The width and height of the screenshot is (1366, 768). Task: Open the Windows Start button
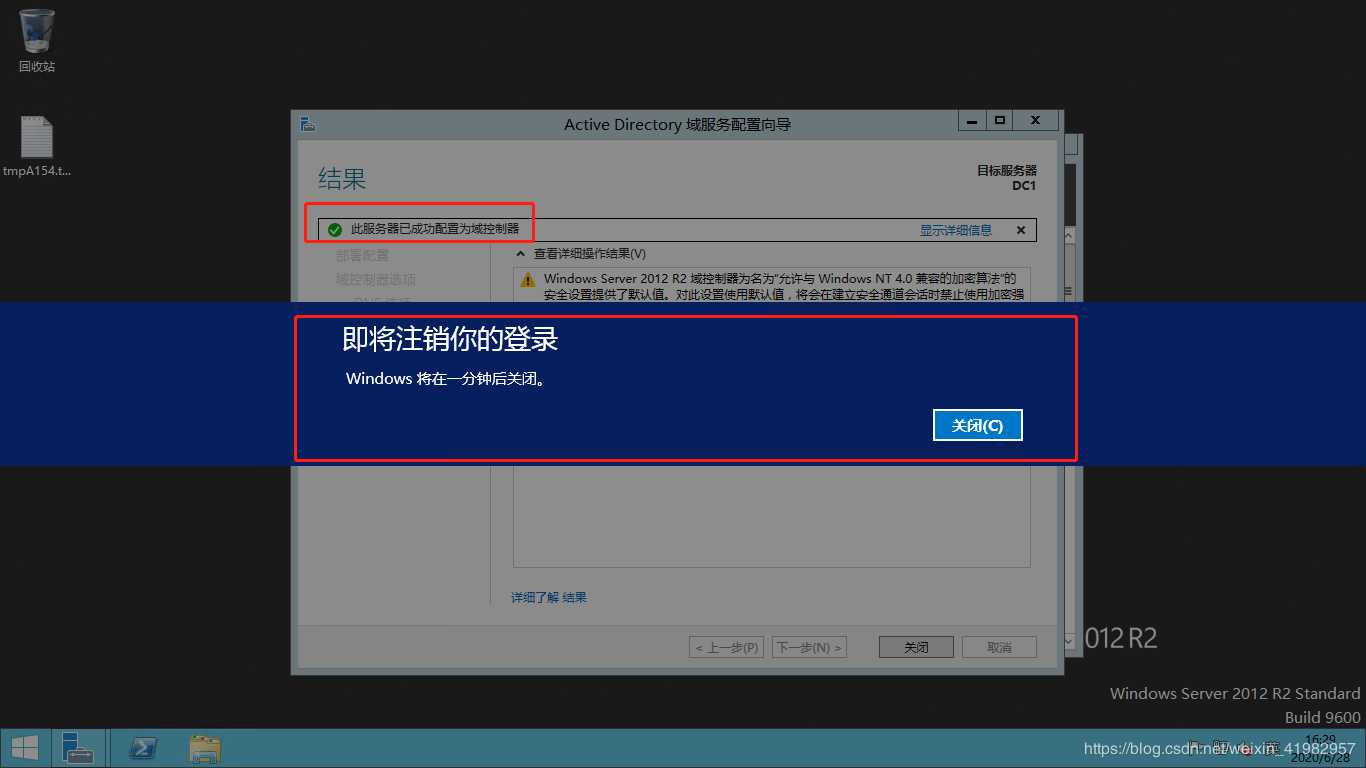(25, 748)
